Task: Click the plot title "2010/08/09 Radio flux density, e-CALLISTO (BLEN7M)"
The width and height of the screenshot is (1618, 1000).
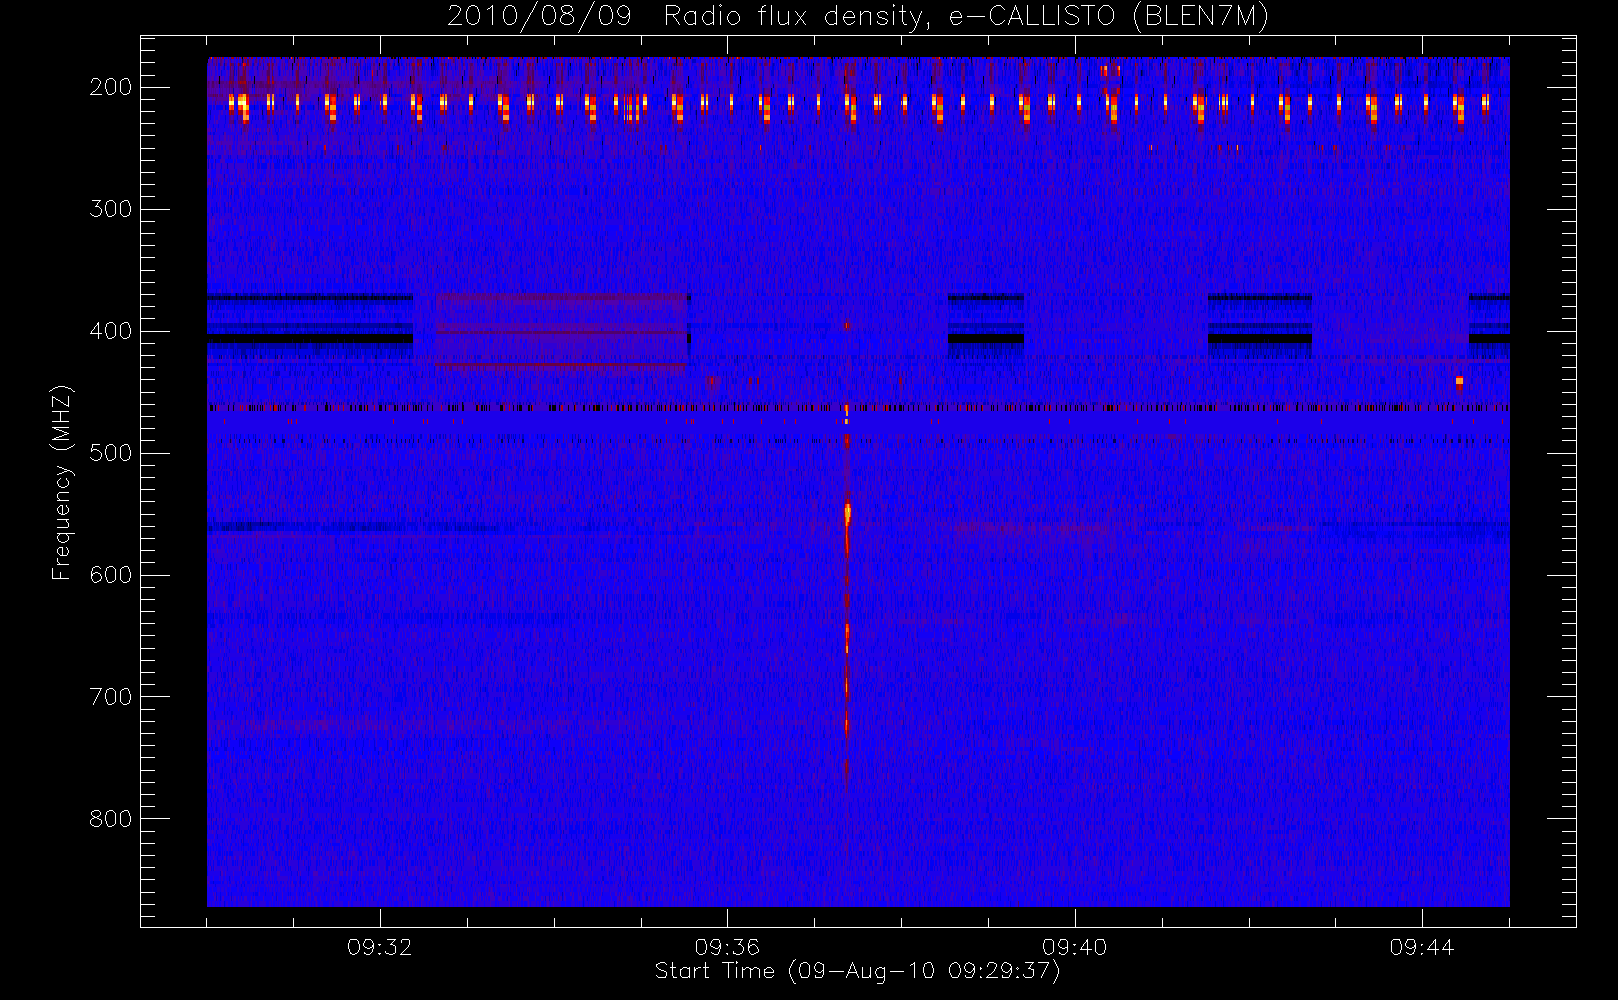Action: coord(858,17)
